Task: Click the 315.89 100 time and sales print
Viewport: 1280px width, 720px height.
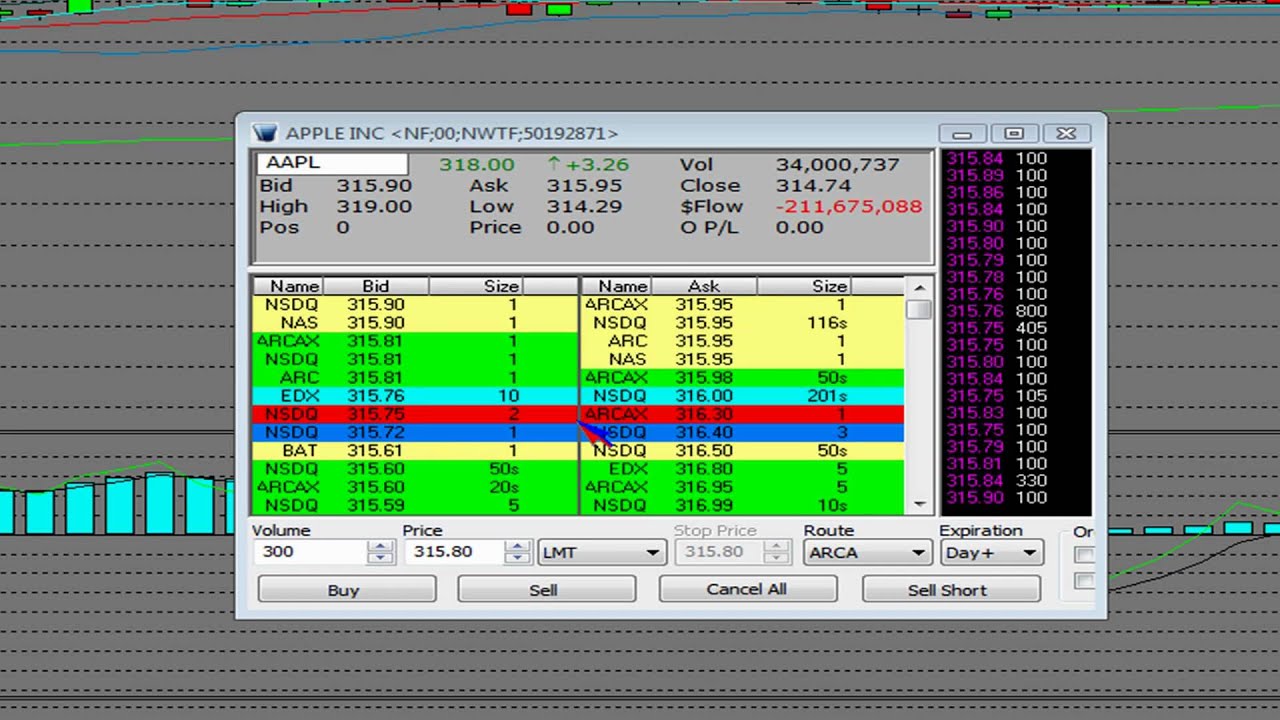Action: coord(997,175)
